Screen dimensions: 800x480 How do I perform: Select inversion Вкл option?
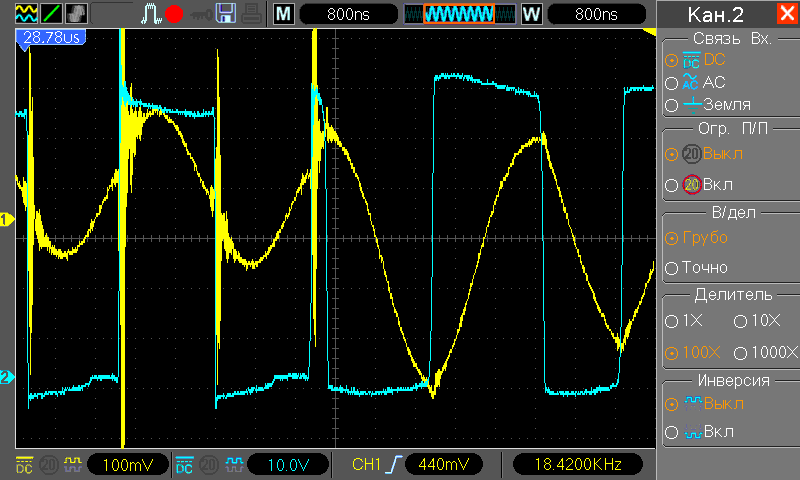tap(699, 432)
